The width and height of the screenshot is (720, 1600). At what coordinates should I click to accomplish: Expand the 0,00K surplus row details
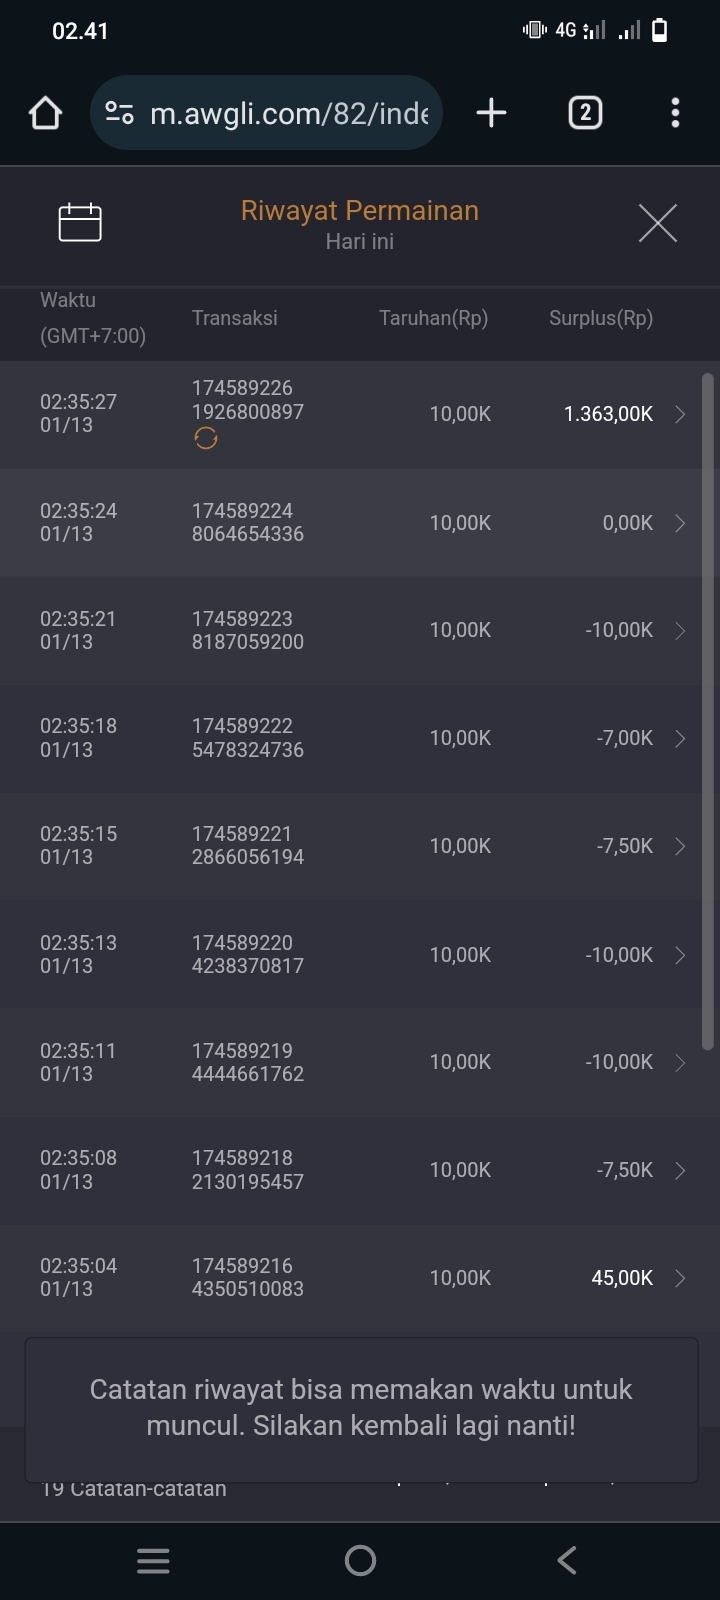coord(680,523)
